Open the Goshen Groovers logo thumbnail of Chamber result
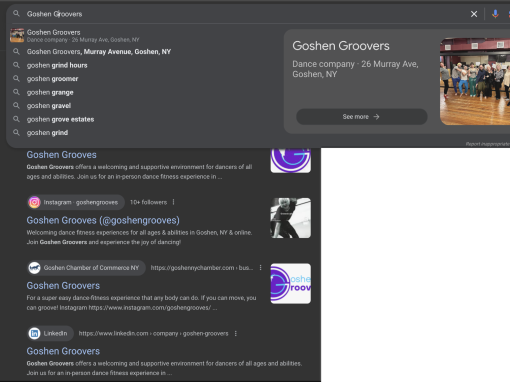 point(291,284)
